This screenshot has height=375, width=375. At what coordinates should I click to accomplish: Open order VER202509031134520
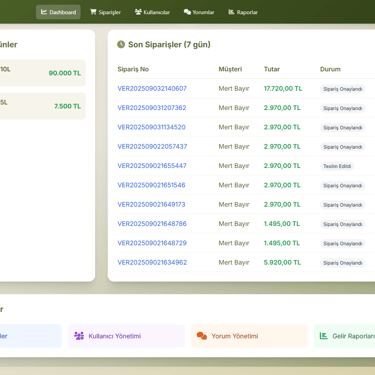151,127
